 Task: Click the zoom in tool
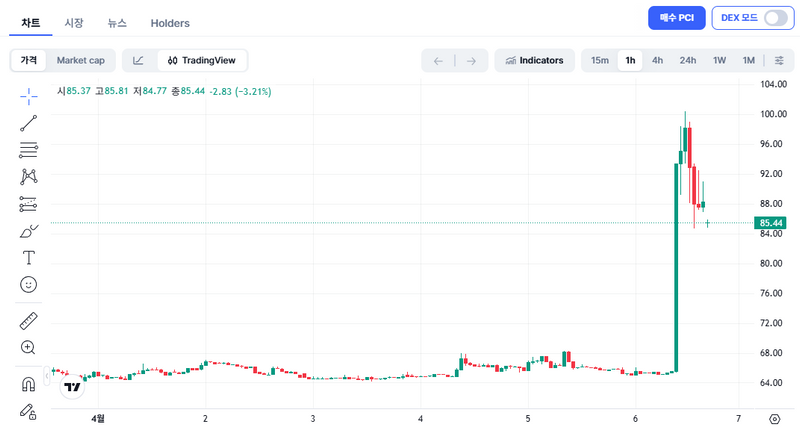coord(28,348)
